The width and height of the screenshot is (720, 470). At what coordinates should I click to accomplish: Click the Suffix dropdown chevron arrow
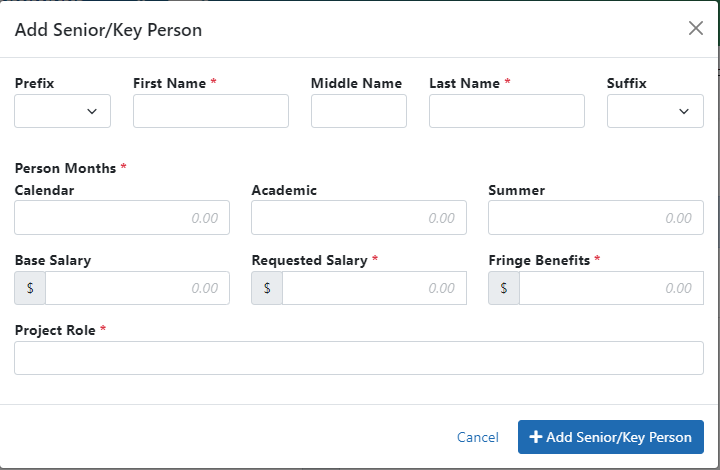click(x=684, y=111)
